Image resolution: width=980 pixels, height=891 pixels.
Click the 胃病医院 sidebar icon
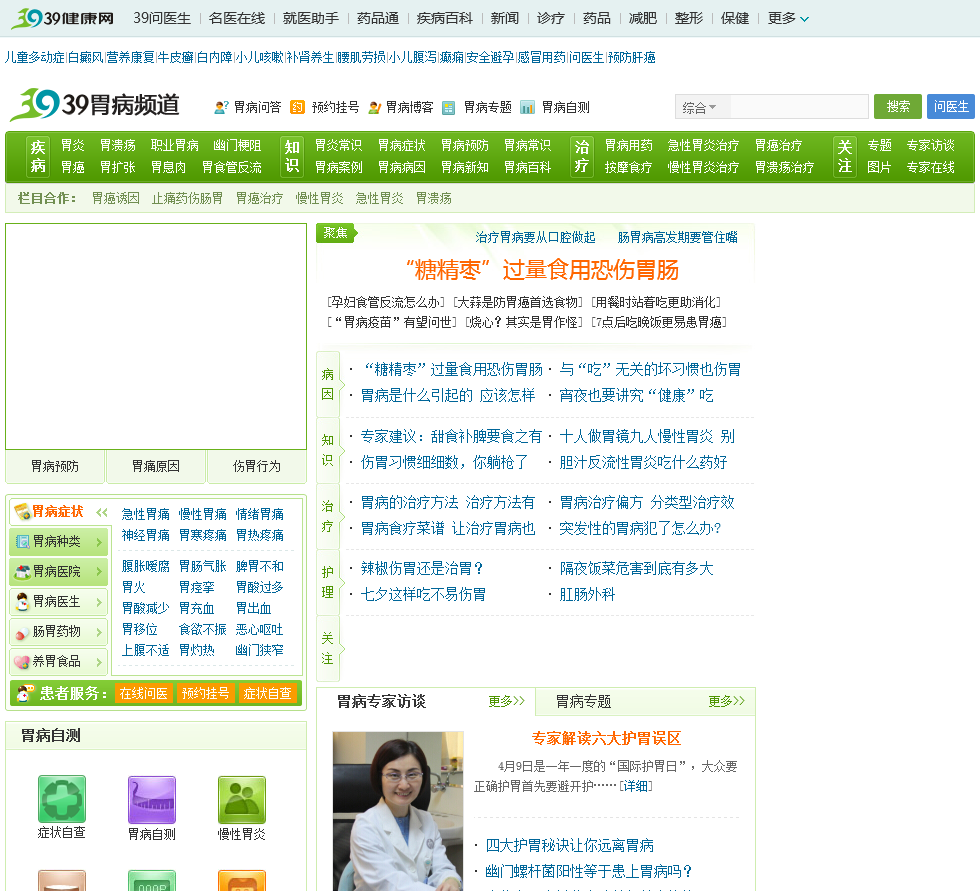click(x=22, y=572)
